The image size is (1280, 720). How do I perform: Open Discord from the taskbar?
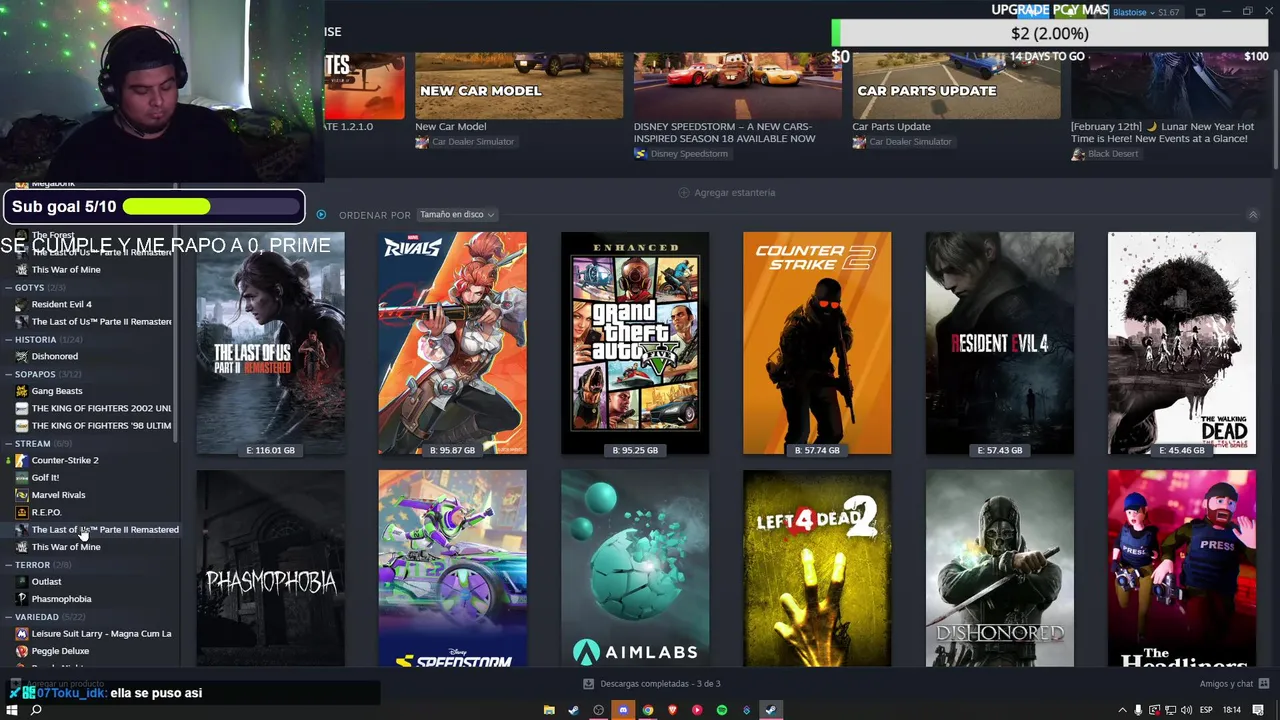[623, 710]
